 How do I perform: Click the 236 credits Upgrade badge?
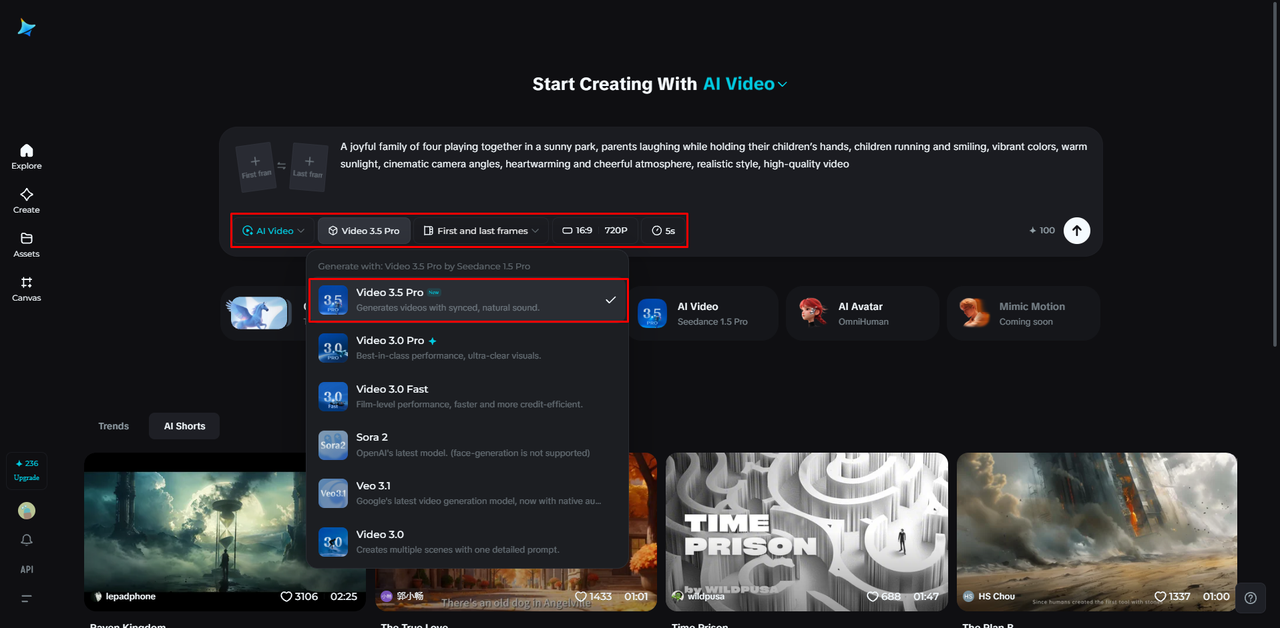[x=27, y=470]
